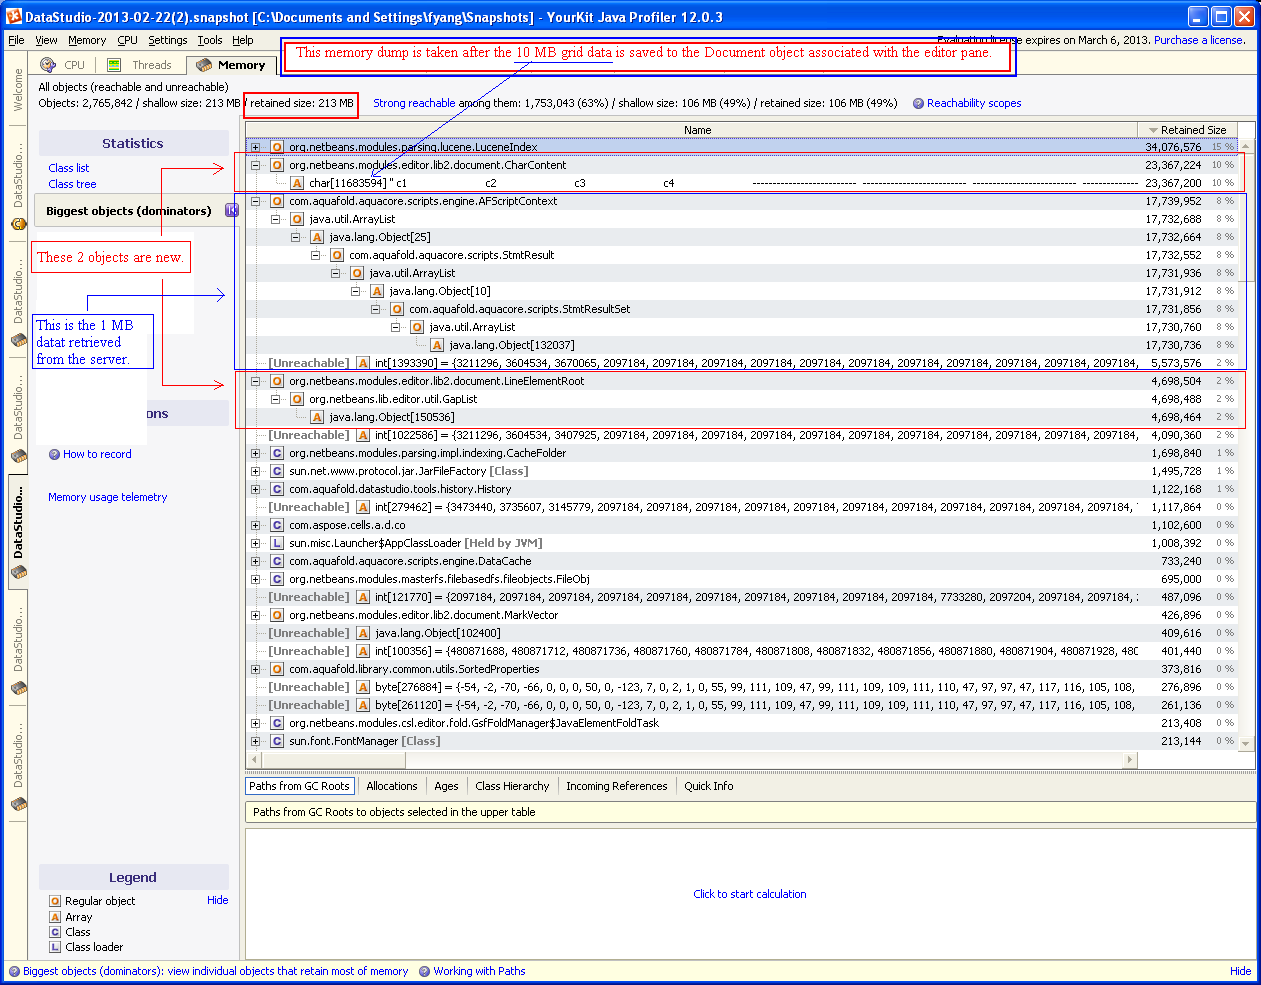
Task: Open the File menu
Action: pos(16,40)
